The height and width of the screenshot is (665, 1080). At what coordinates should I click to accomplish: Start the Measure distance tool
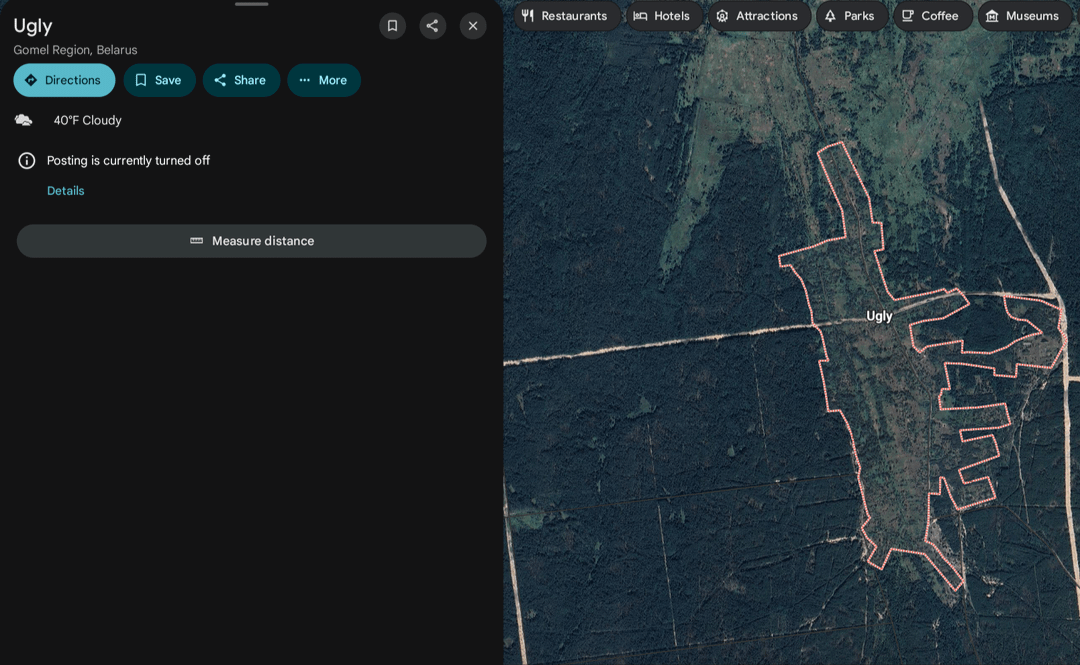pyautogui.click(x=252, y=241)
